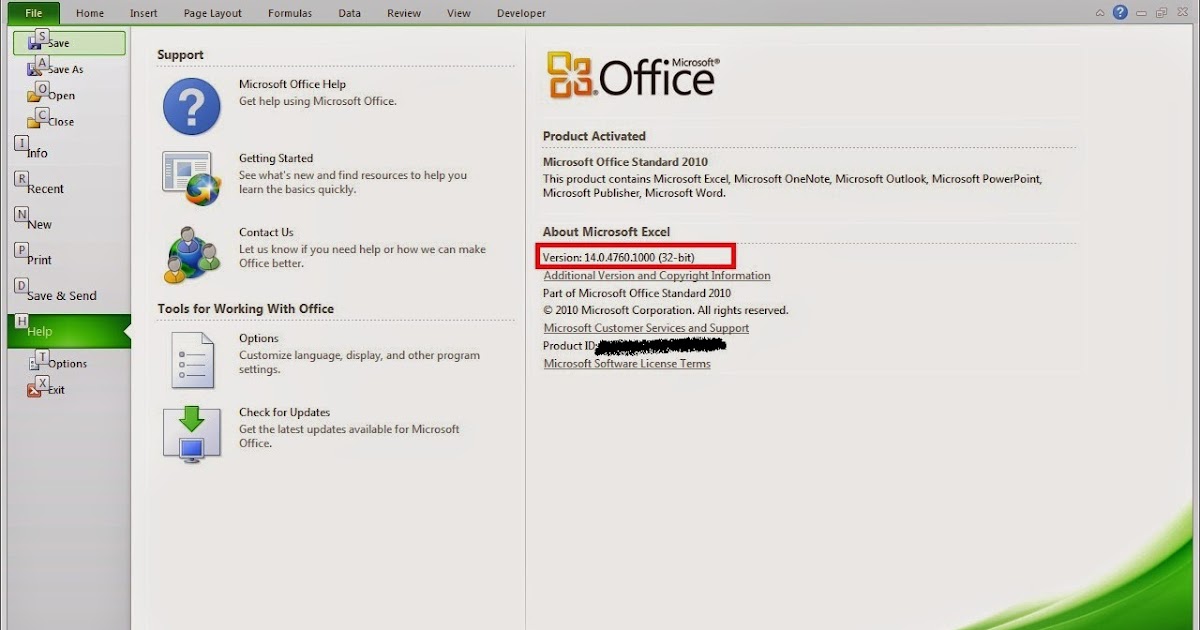Click the Contact Us heading text
This screenshot has height=630, width=1200.
pos(266,233)
